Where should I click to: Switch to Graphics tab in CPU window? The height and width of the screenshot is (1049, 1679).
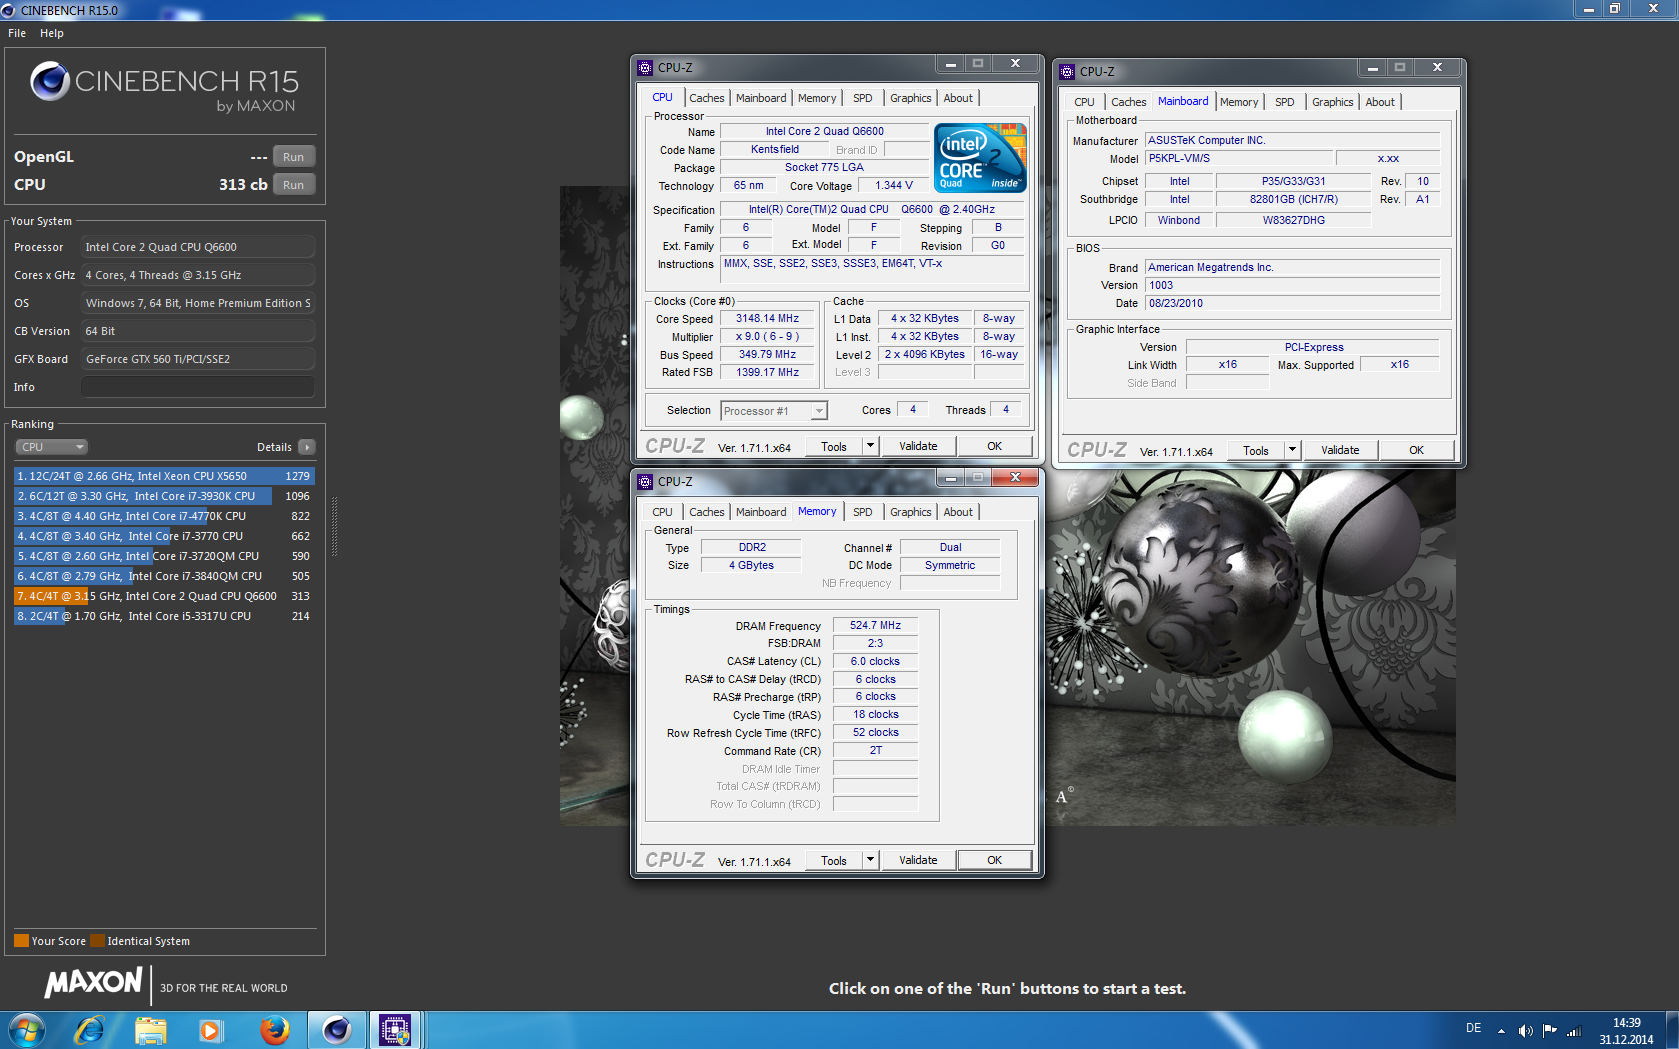point(911,98)
